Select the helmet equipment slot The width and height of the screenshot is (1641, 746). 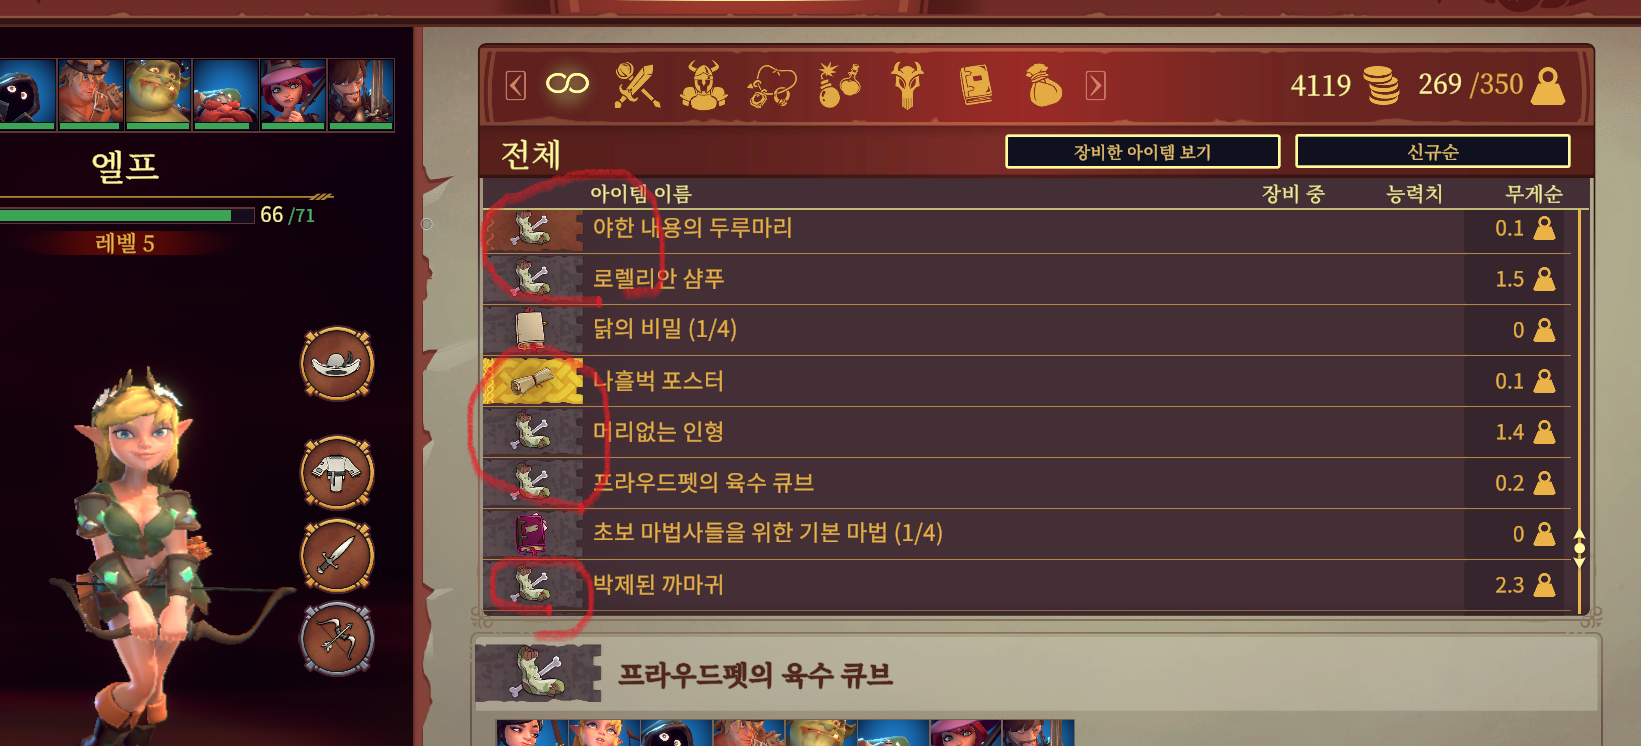[x=338, y=364]
